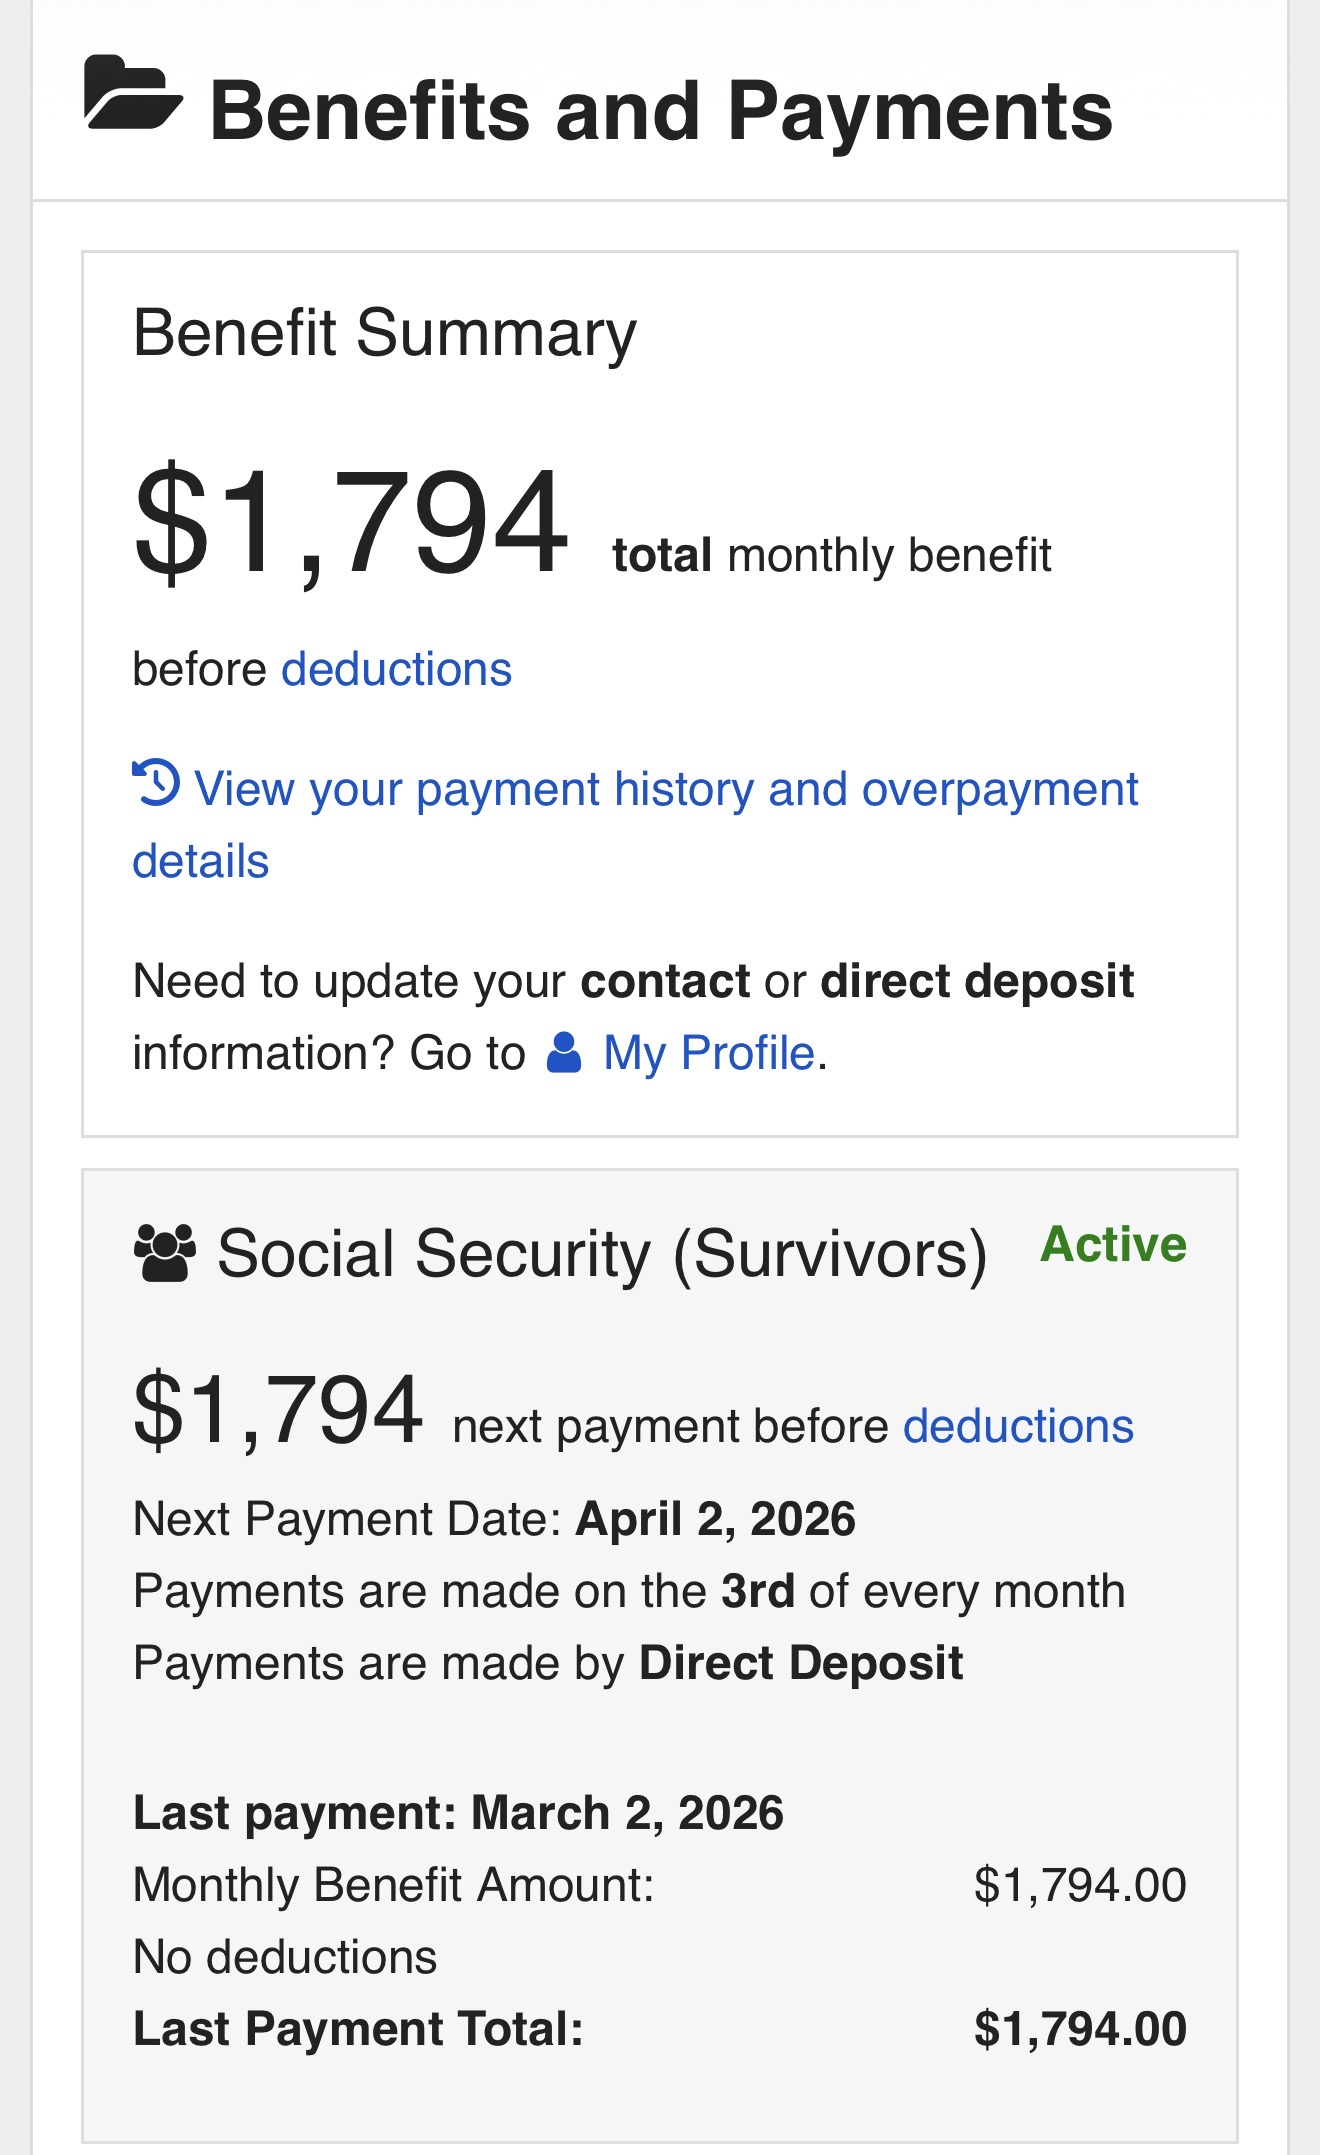This screenshot has height=2155, width=1320.
Task: Click the group icon beside Social Security (Survivors)
Action: point(164,1254)
